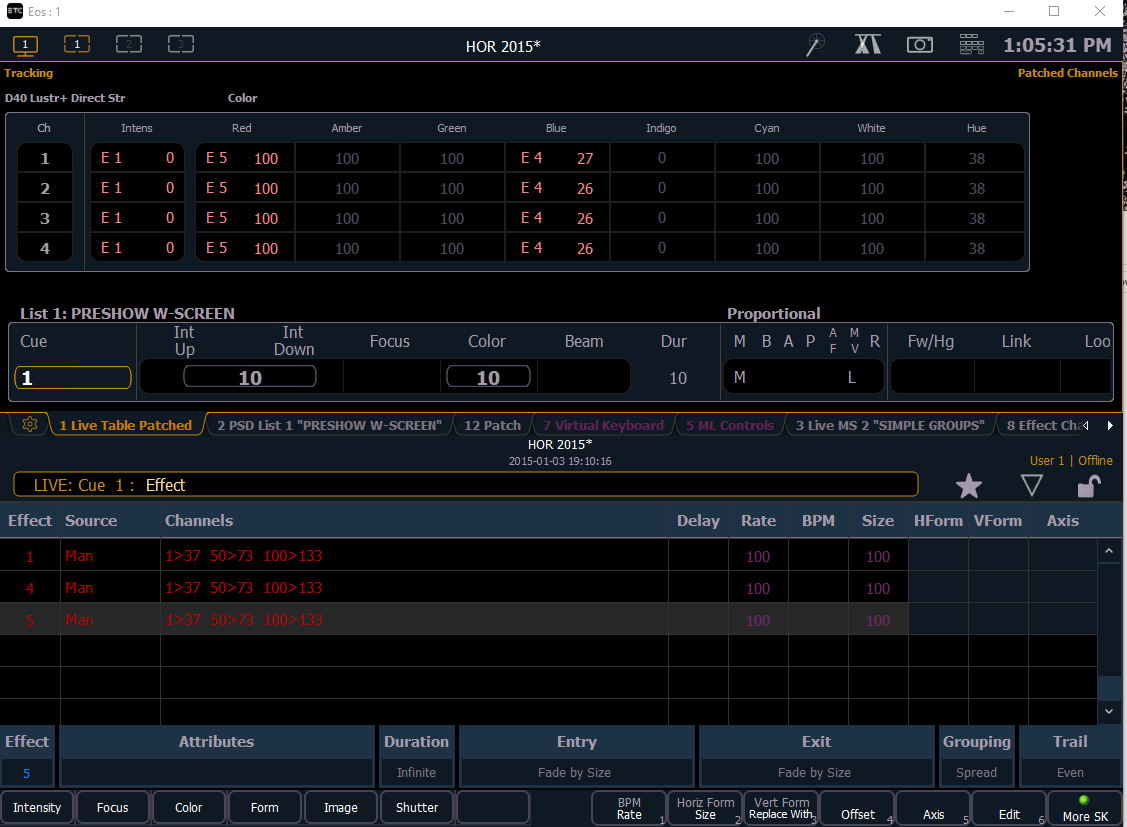This screenshot has width=1127, height=827.
Task: Select the Cue 1 number field
Action: (73, 377)
